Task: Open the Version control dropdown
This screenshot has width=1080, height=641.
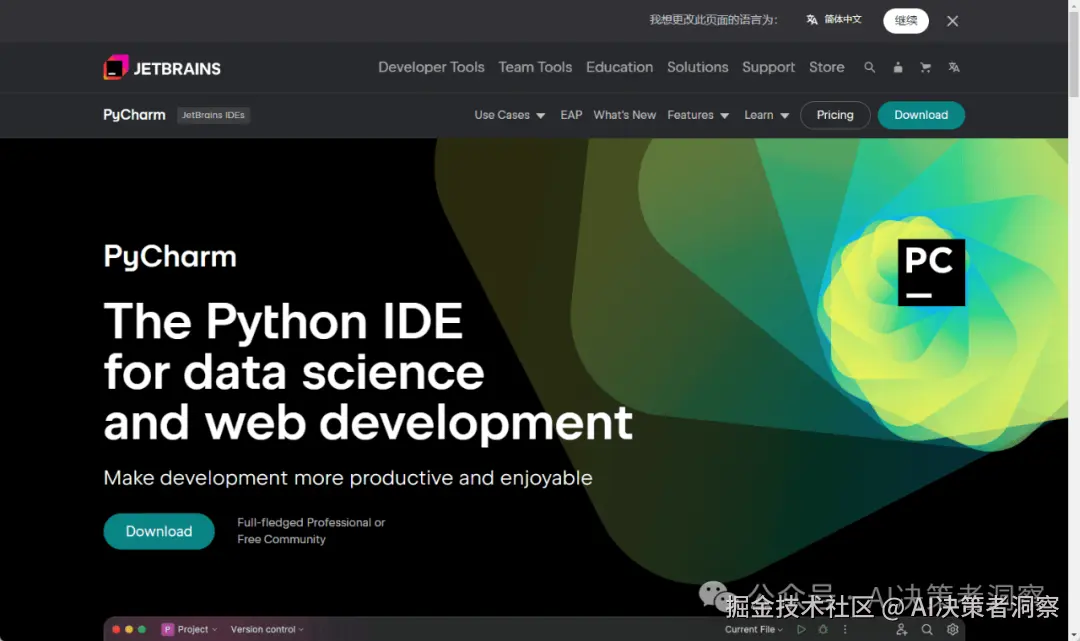Action: click(x=267, y=629)
